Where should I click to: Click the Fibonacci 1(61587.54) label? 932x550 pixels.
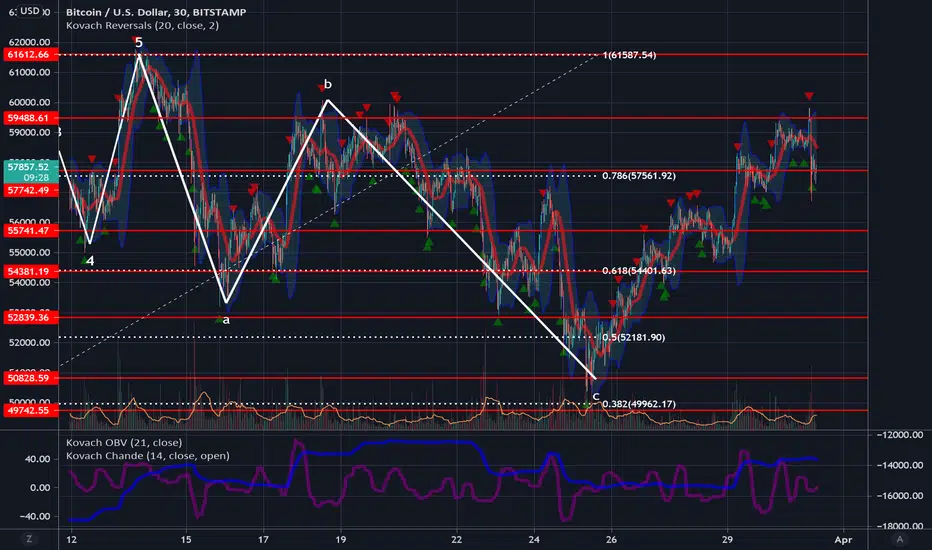click(x=629, y=55)
